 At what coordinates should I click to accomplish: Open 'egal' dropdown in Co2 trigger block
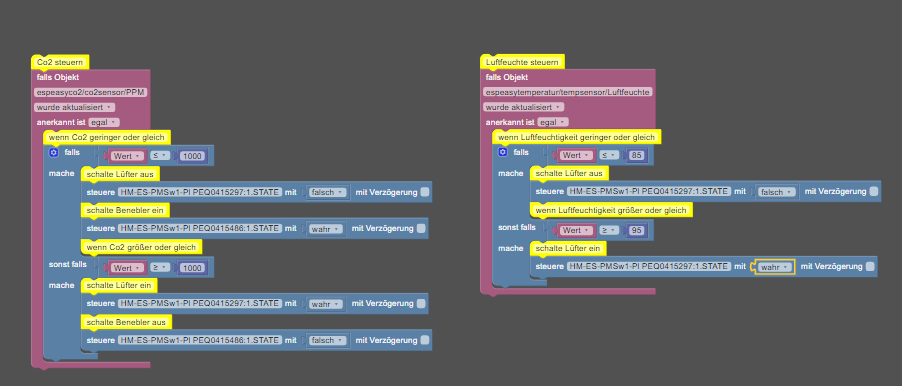click(104, 122)
